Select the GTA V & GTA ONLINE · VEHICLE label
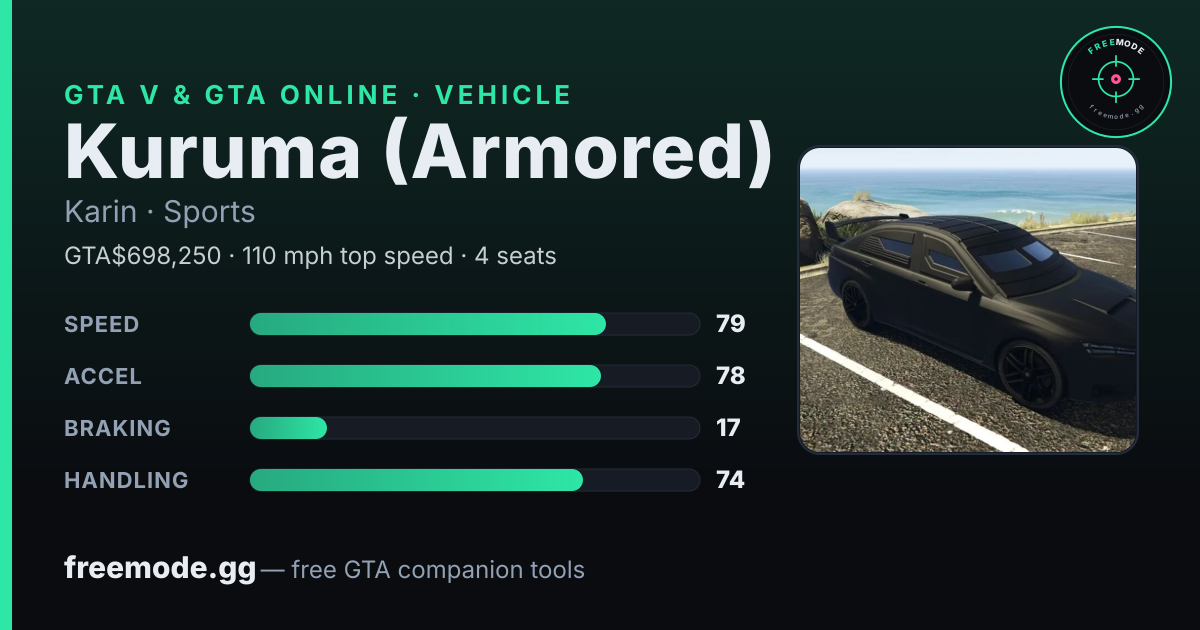The image size is (1200, 630). 318,95
